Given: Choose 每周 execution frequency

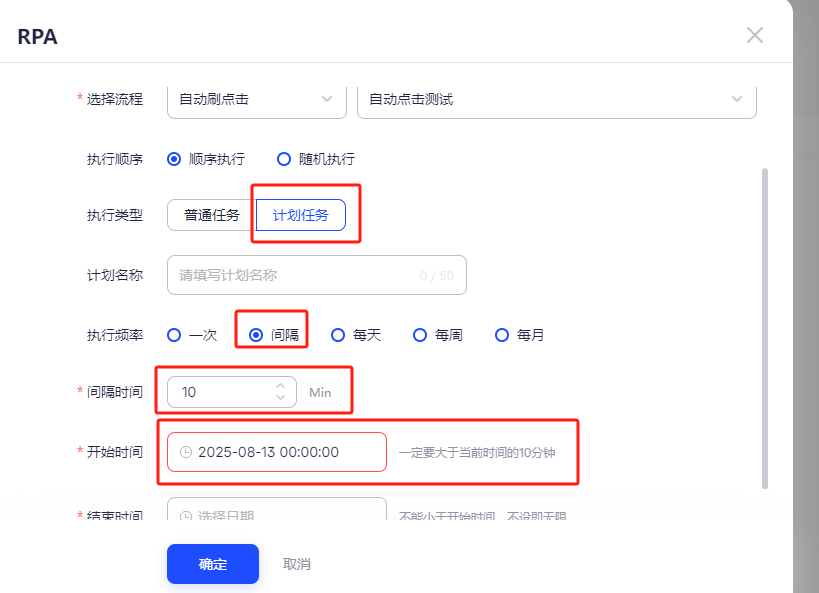Looking at the screenshot, I should point(438,335).
